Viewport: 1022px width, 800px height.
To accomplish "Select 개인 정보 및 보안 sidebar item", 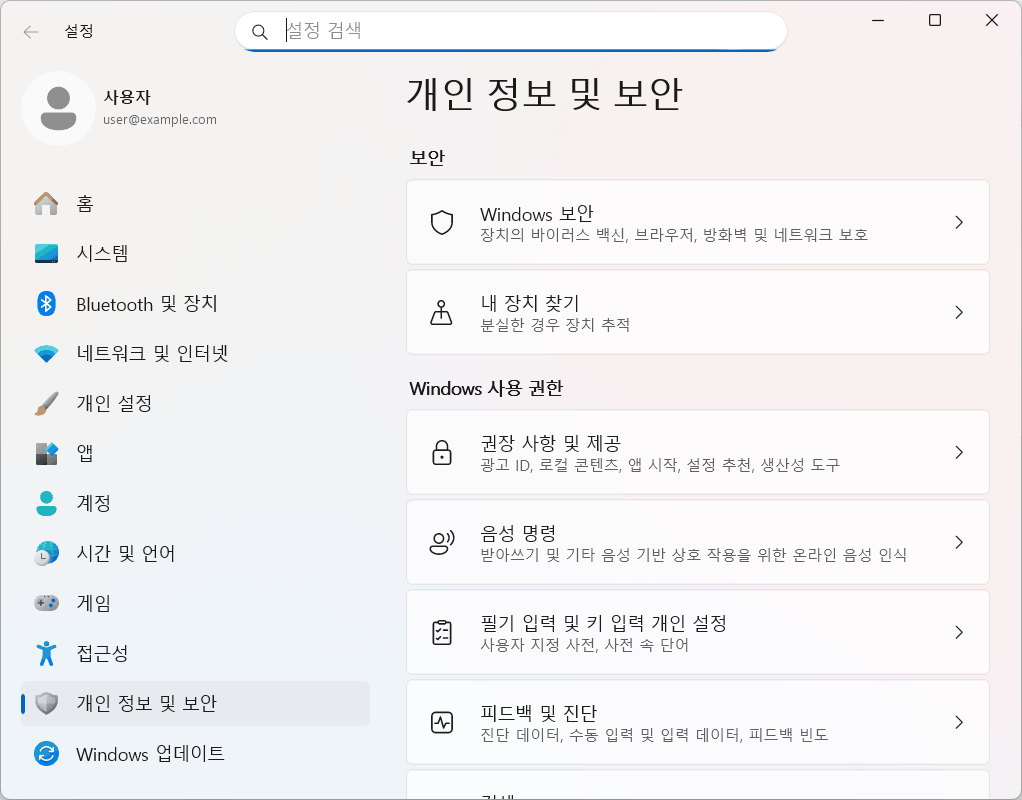I will (x=195, y=703).
